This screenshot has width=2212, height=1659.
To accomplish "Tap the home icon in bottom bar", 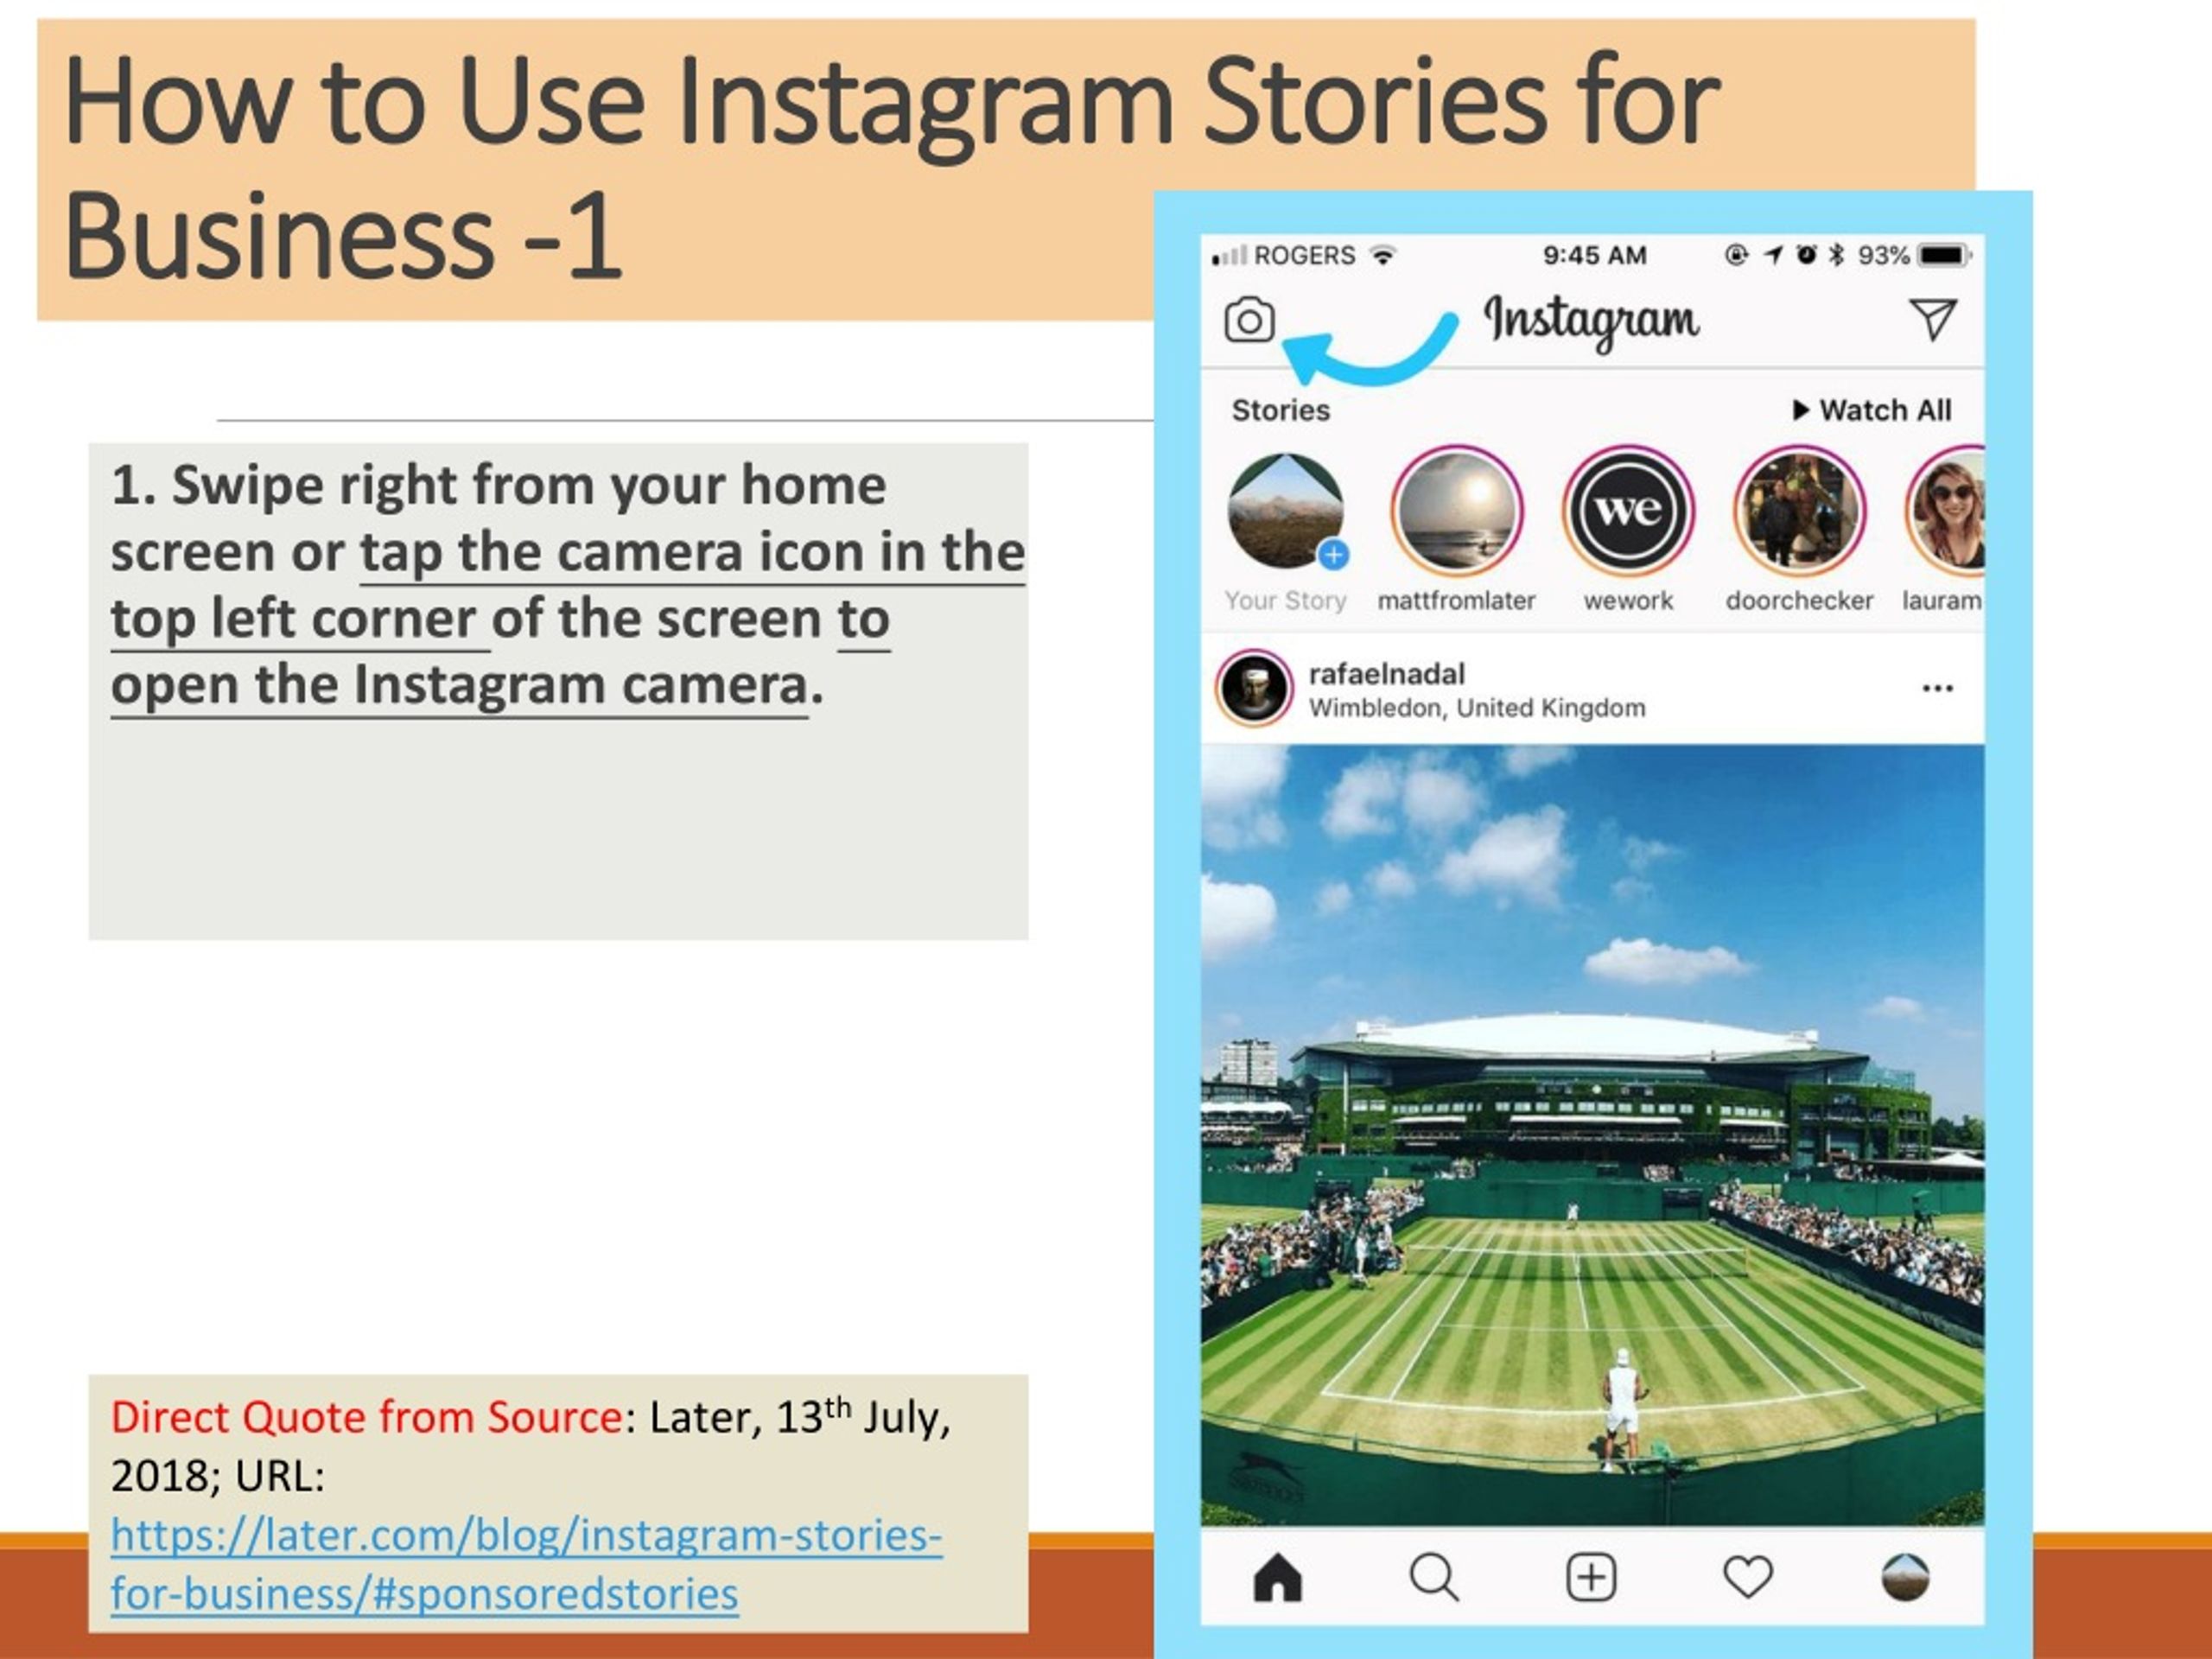I will click(x=1278, y=1578).
